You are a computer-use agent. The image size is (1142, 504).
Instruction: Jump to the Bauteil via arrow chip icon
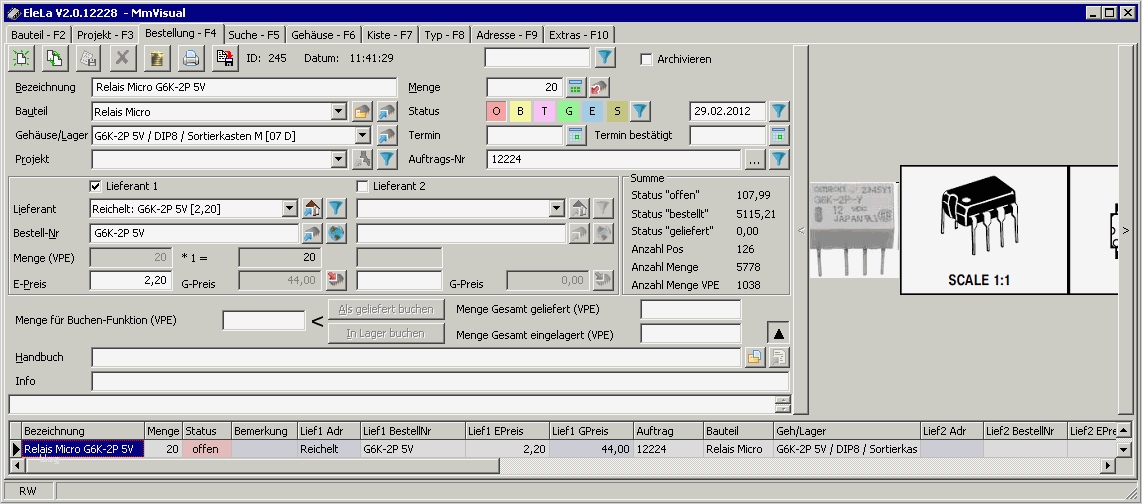(387, 112)
